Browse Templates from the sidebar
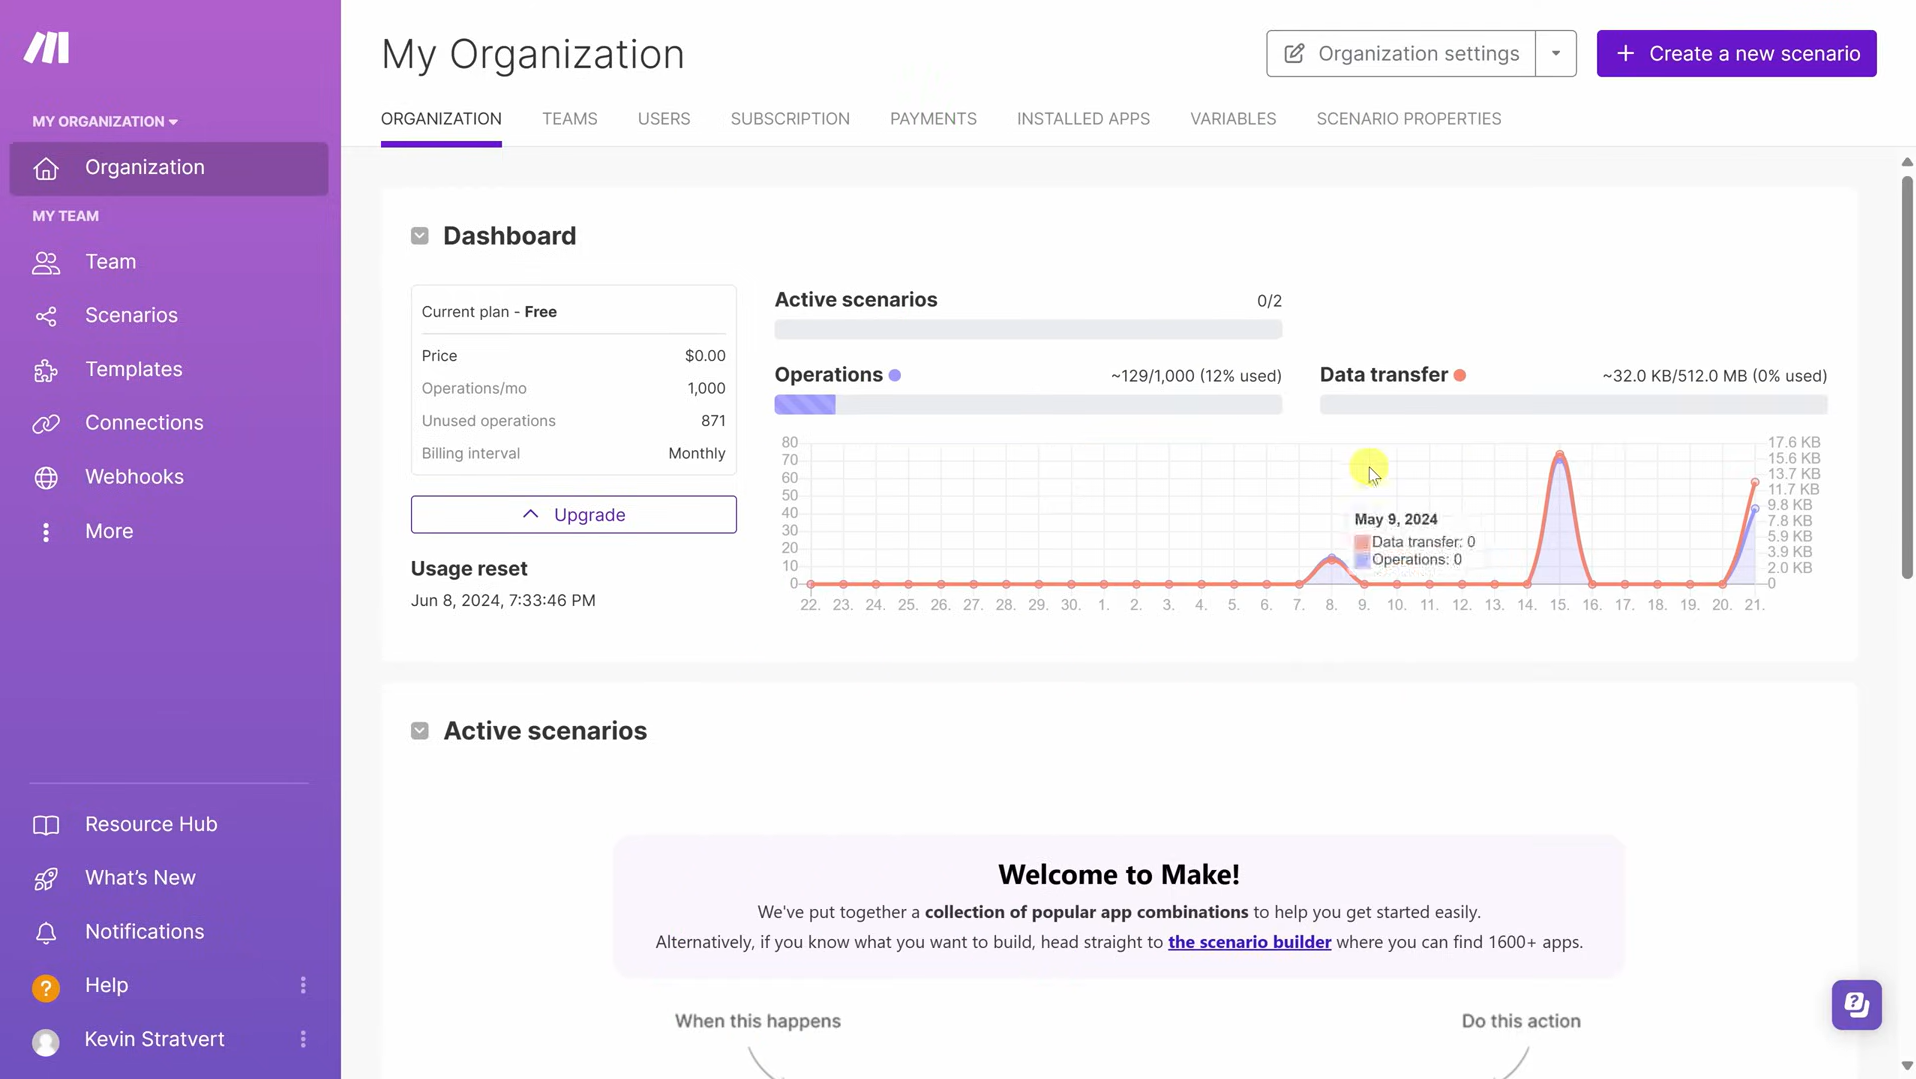This screenshot has height=1079, width=1916. coord(134,369)
